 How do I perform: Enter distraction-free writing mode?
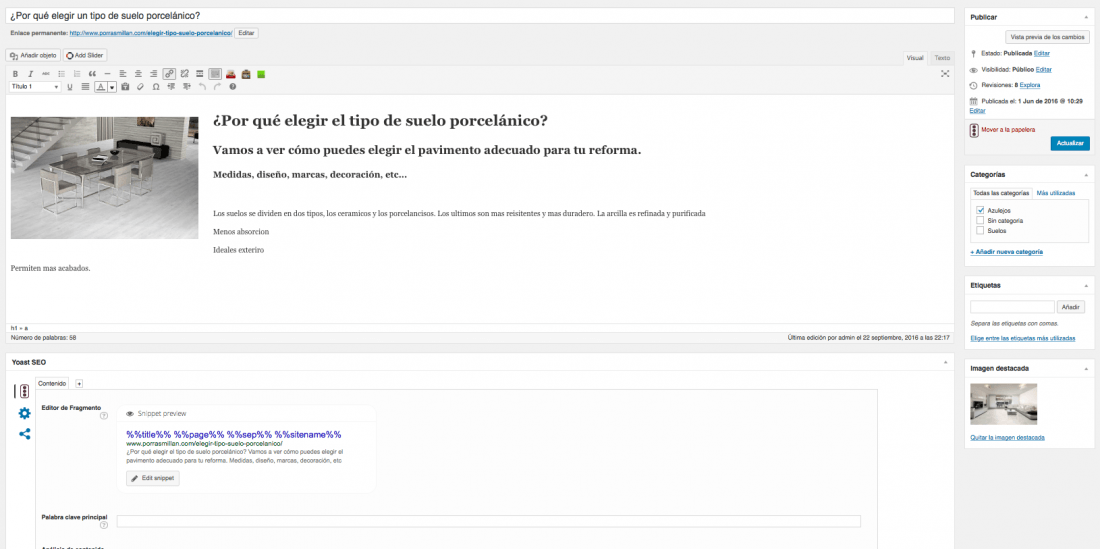[945, 74]
